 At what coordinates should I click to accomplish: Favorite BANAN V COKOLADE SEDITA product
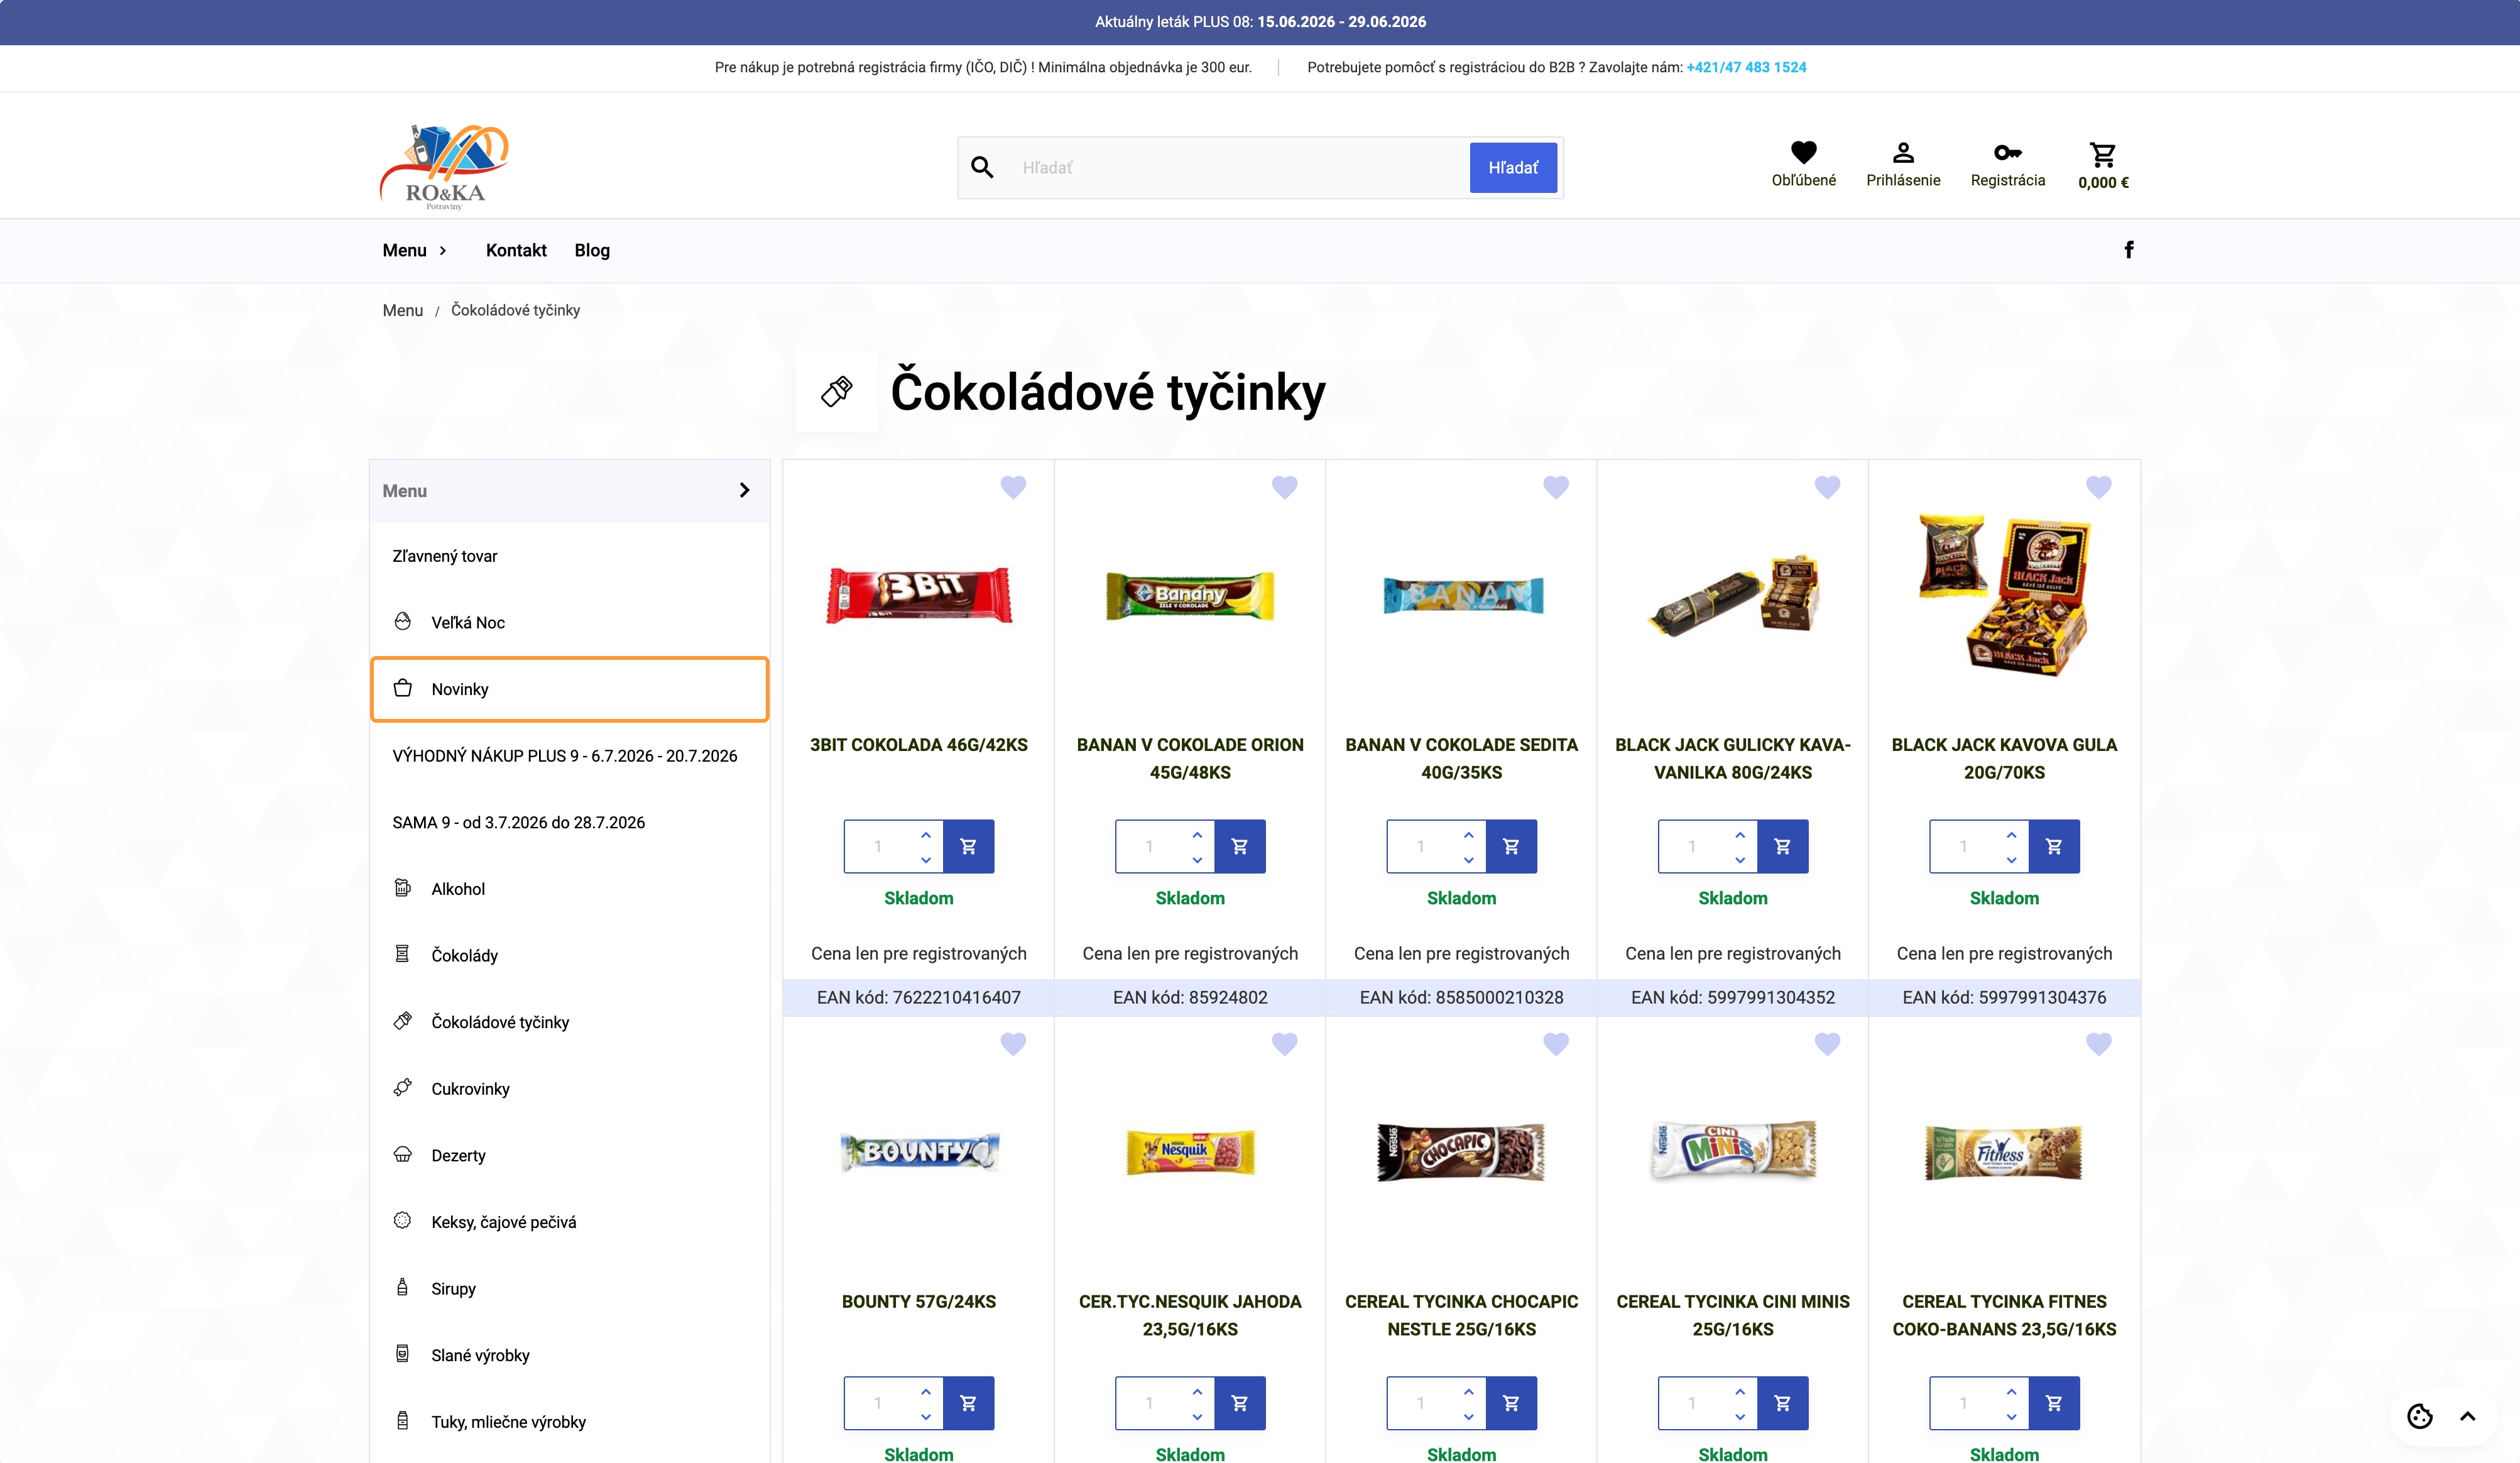[1556, 487]
